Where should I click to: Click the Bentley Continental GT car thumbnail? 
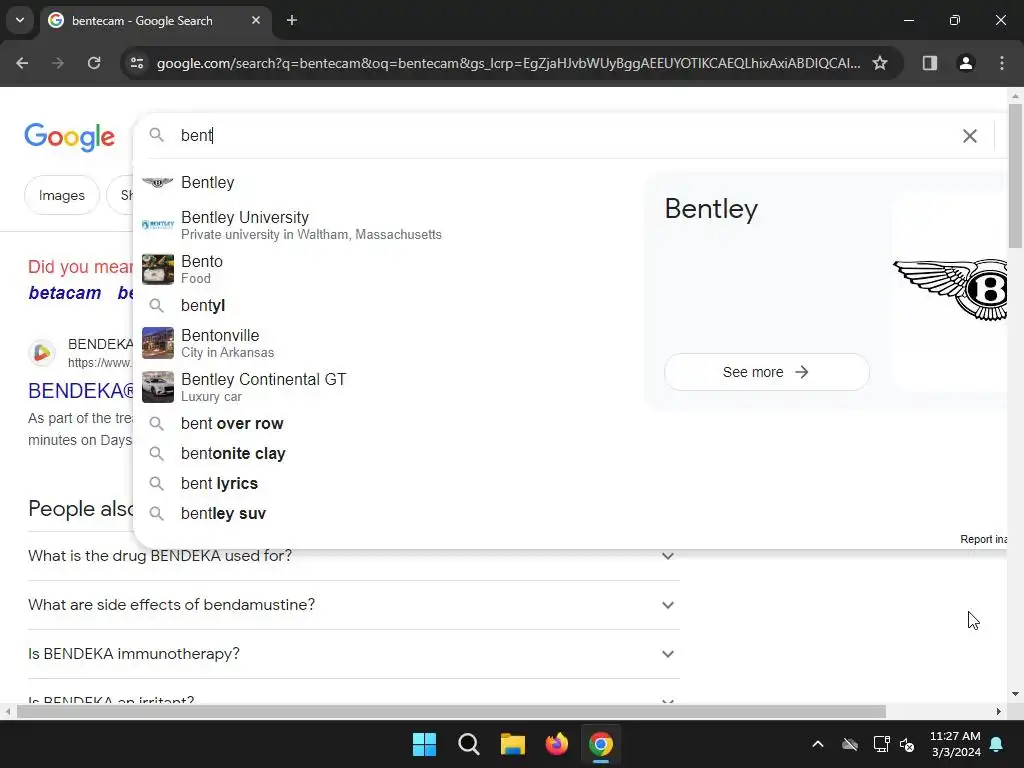[x=157, y=387]
